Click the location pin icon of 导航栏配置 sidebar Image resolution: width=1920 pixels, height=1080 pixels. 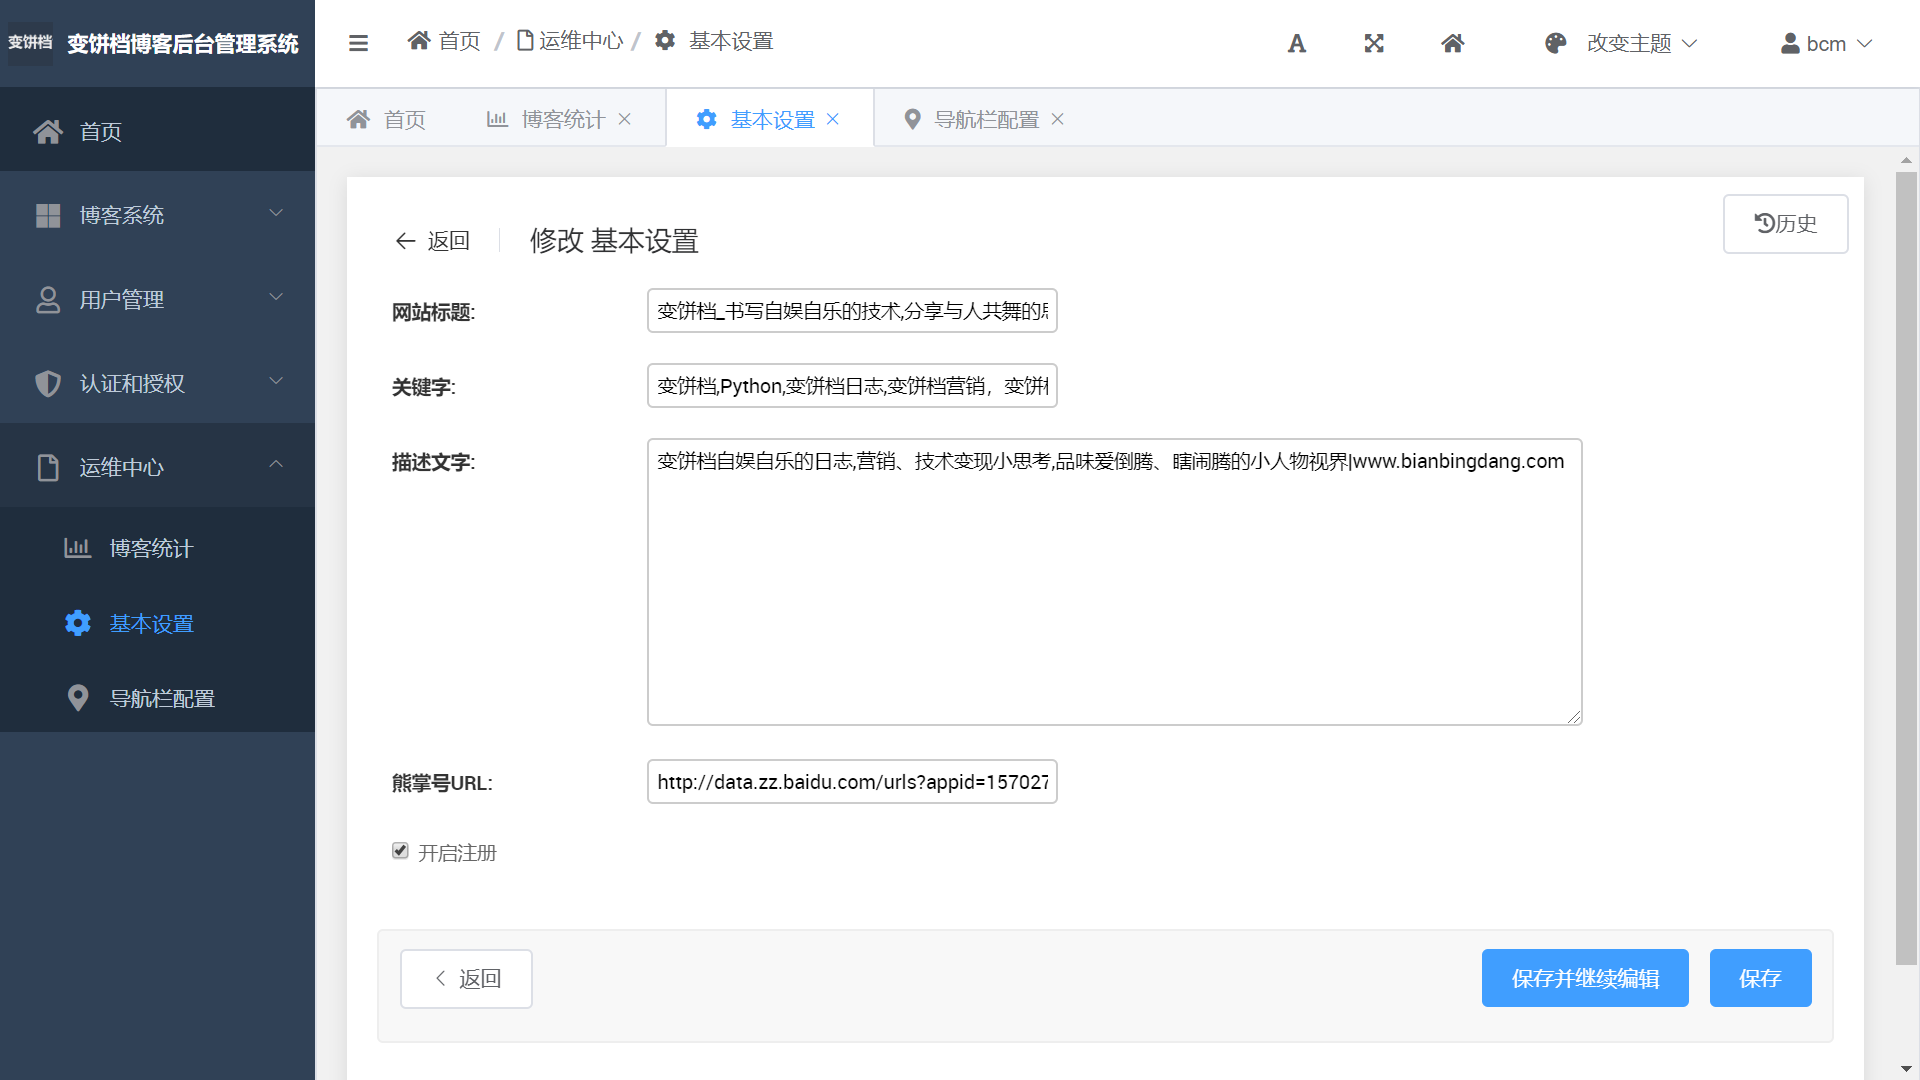tap(77, 698)
